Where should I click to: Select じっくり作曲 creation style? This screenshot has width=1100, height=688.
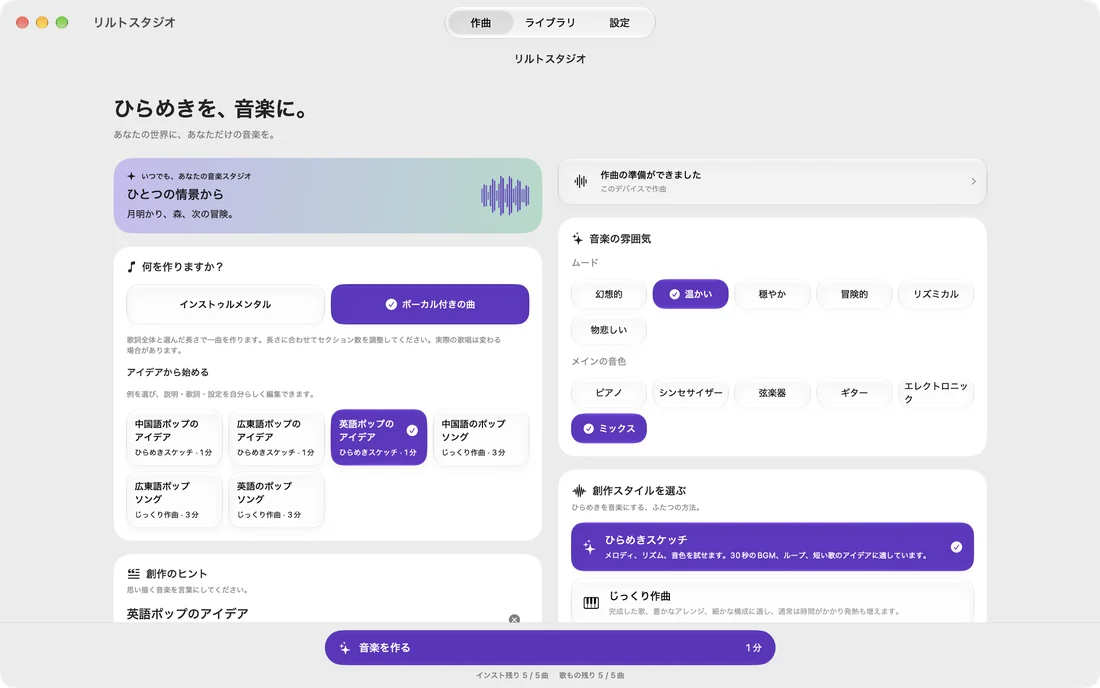772,602
